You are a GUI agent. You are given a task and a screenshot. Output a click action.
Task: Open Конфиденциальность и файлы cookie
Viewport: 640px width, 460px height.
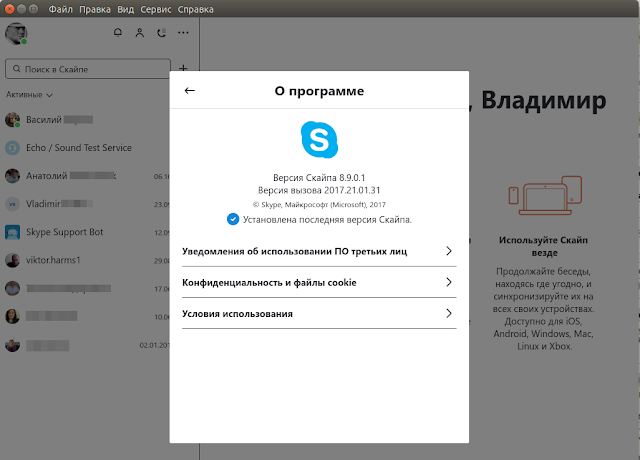point(319,282)
